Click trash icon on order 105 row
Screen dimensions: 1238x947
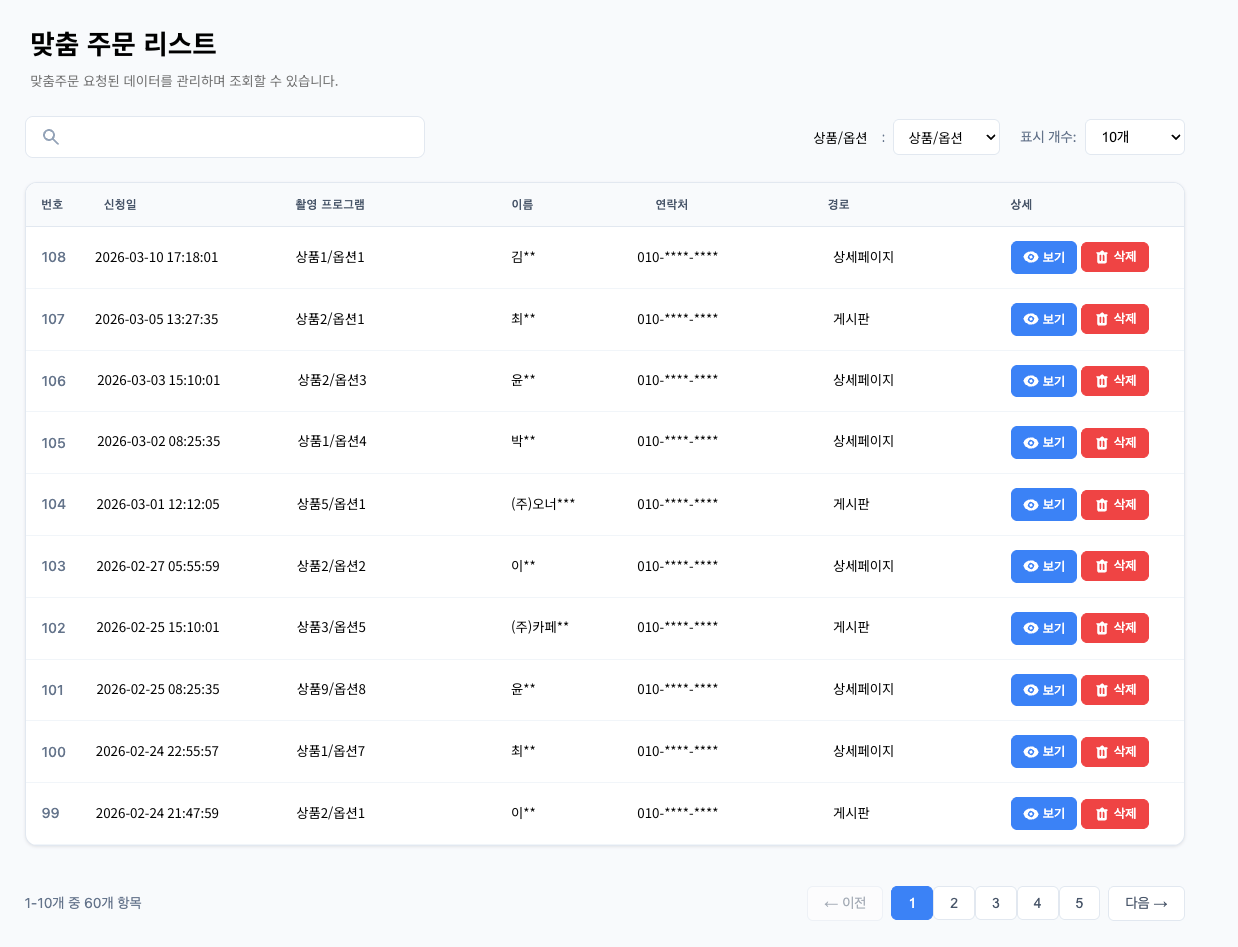pyautogui.click(x=1102, y=442)
